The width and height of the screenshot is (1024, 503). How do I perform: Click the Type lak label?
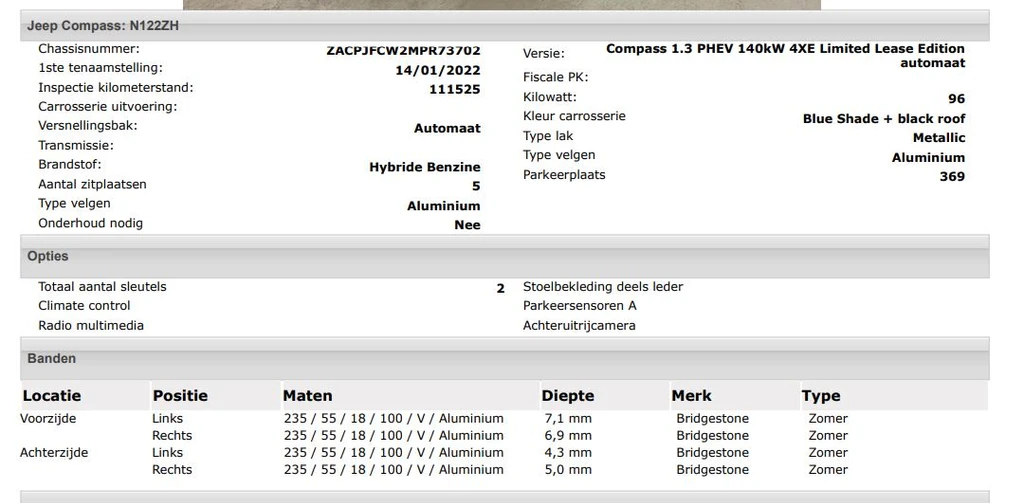(x=548, y=136)
